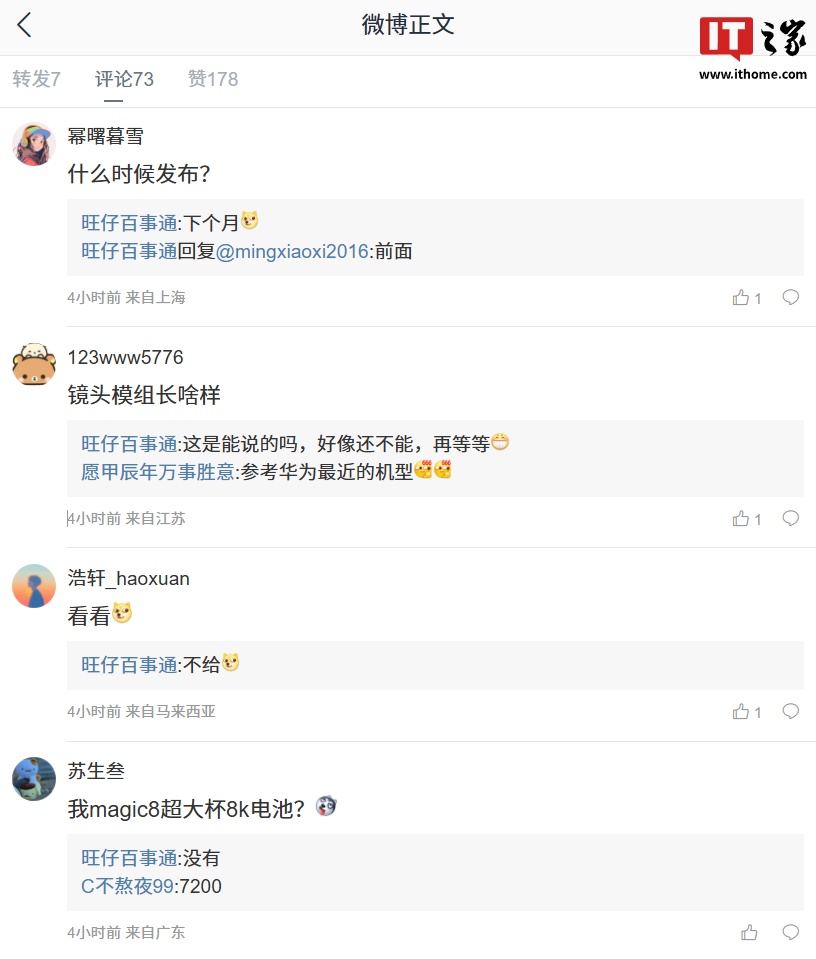The width and height of the screenshot is (816, 959).
Task: Switch to the 赞178 tab
Action: (213, 79)
